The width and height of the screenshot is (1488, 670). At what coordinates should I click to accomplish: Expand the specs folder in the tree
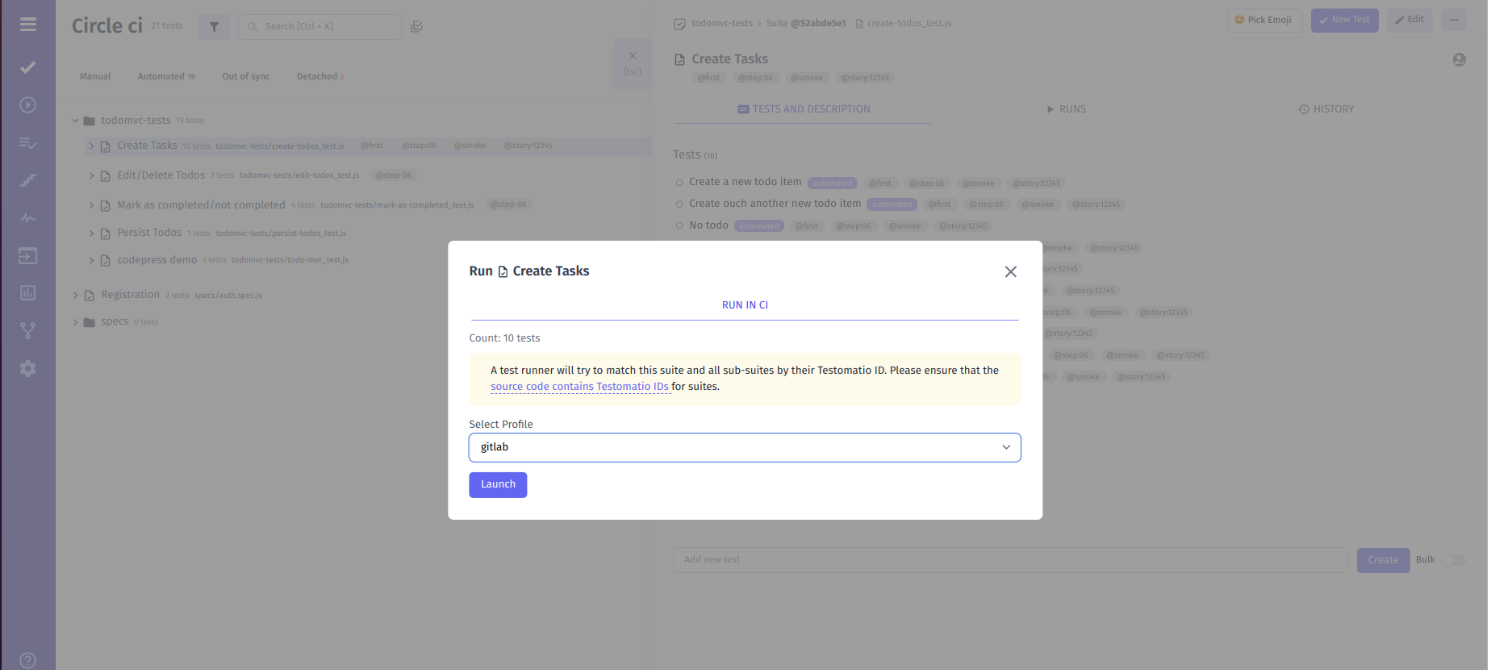[x=75, y=321]
